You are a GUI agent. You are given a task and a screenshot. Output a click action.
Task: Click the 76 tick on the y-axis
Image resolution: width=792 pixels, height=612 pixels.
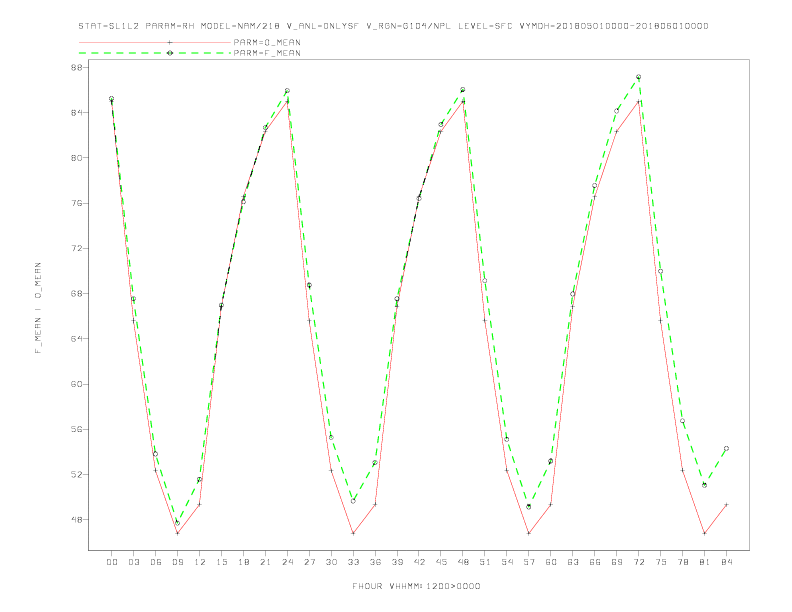pos(77,203)
